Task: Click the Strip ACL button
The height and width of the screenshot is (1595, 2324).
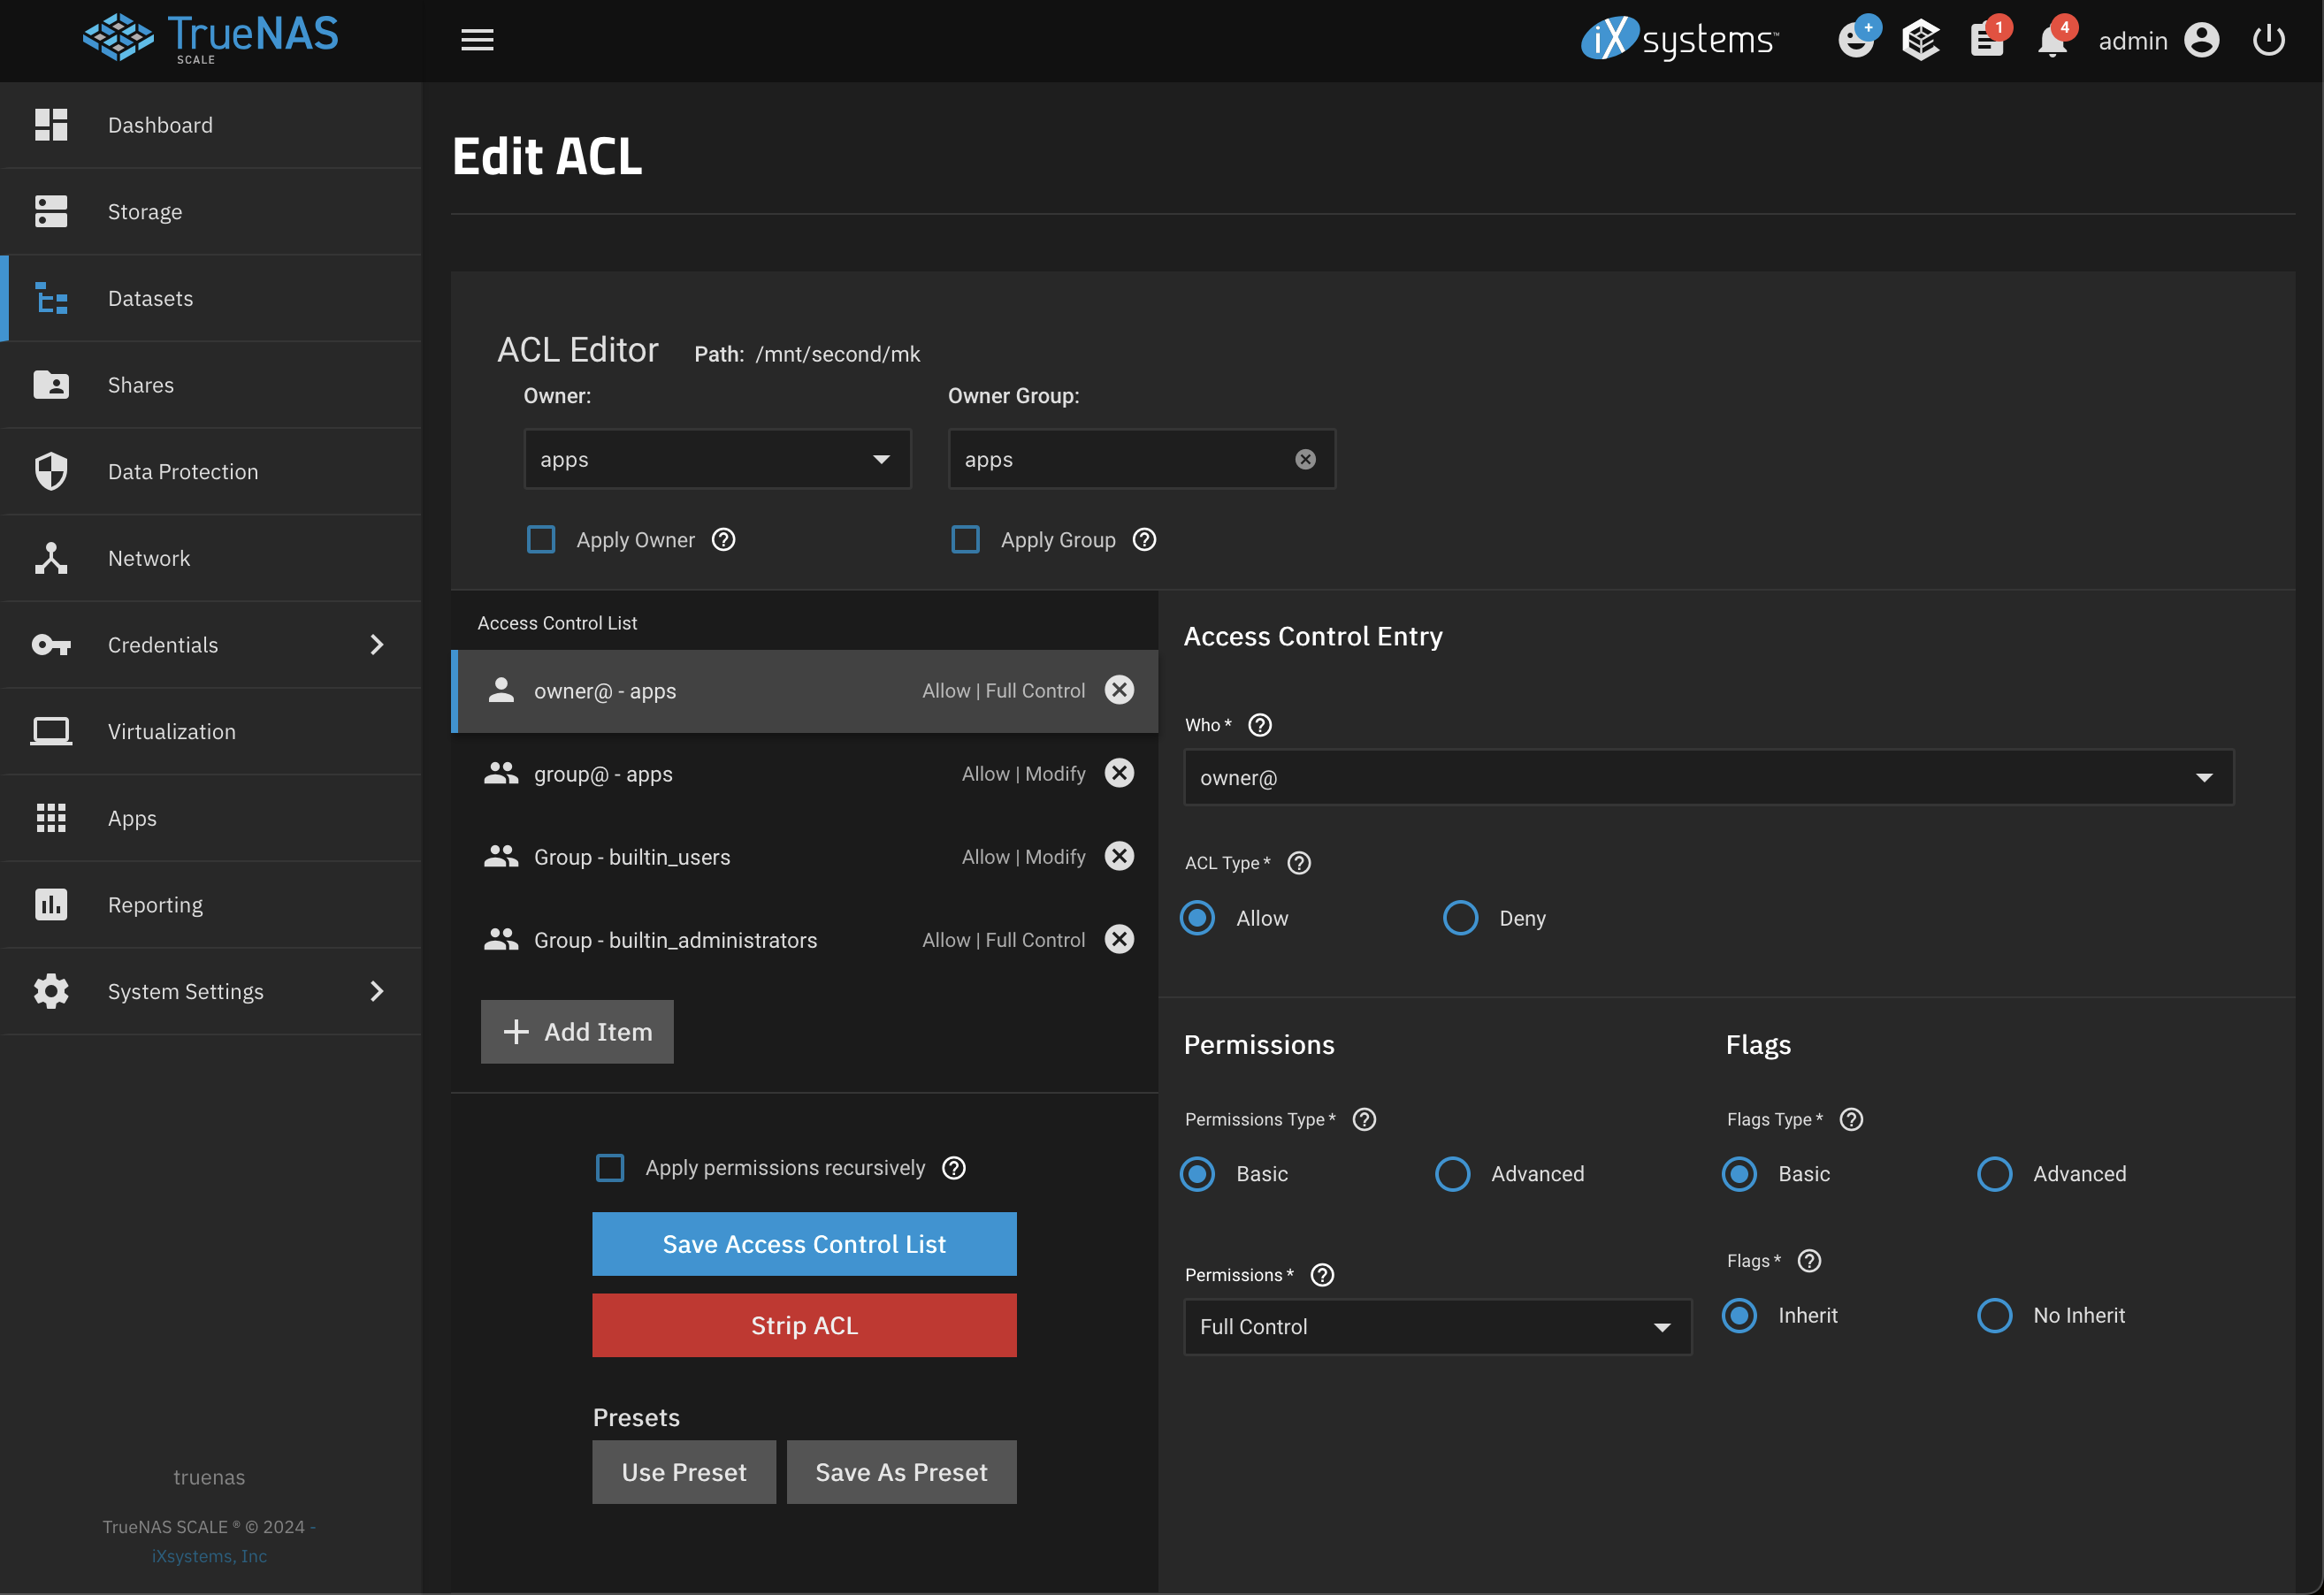Action: [804, 1323]
